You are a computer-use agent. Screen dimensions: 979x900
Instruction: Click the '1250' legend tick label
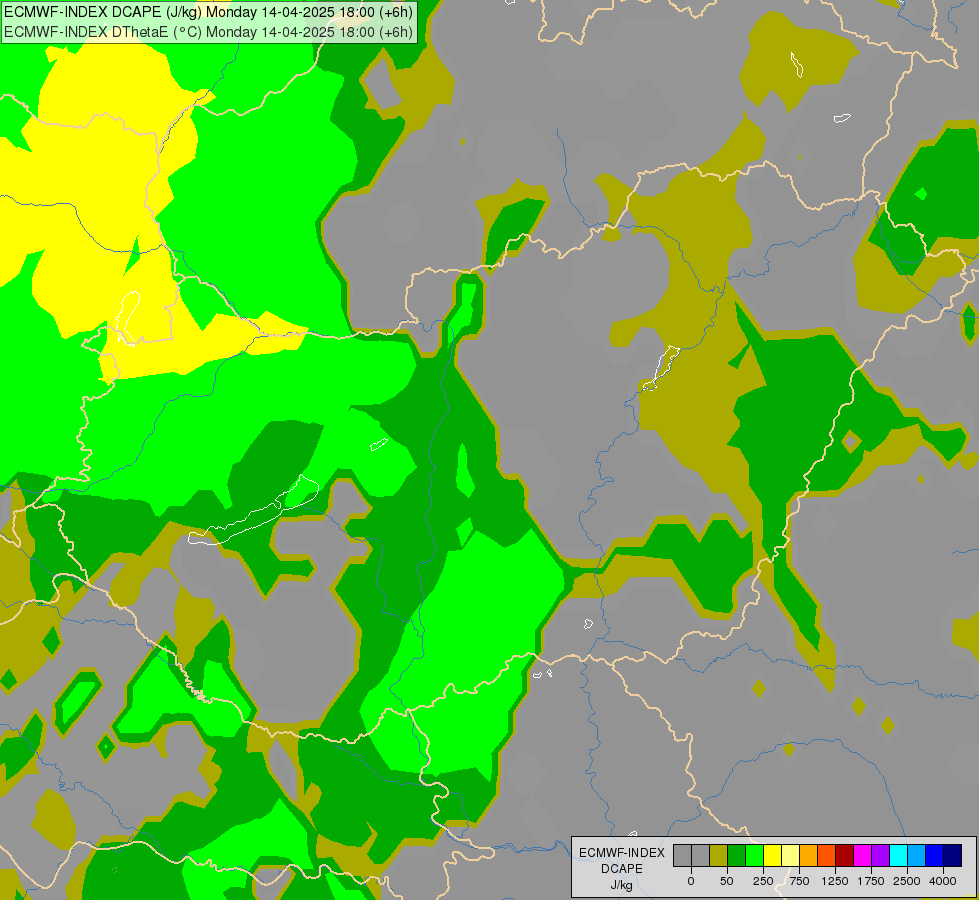tap(835, 881)
